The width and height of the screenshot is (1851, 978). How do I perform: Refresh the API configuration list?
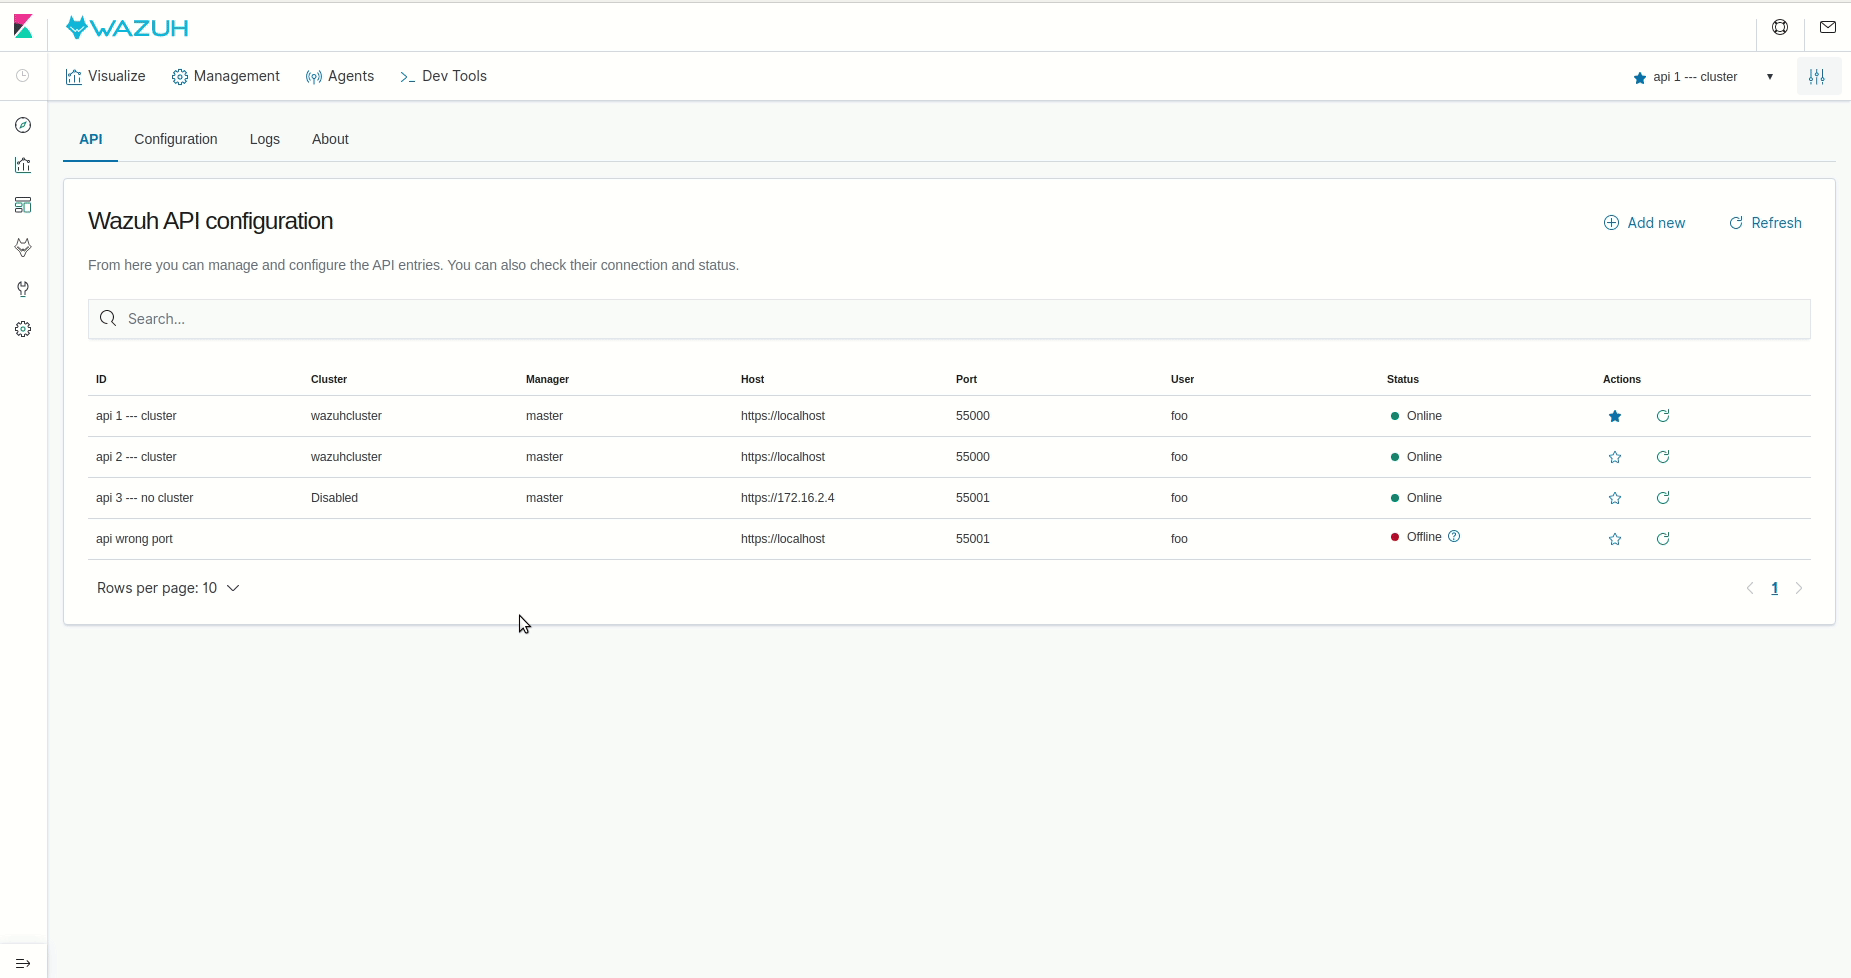point(1766,223)
